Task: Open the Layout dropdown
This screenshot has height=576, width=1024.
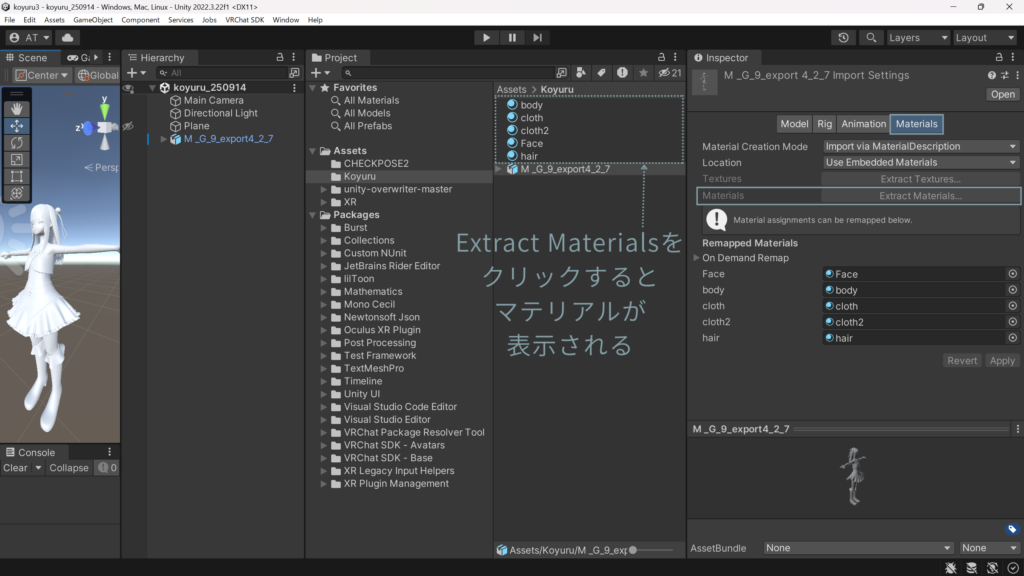Action: point(984,38)
